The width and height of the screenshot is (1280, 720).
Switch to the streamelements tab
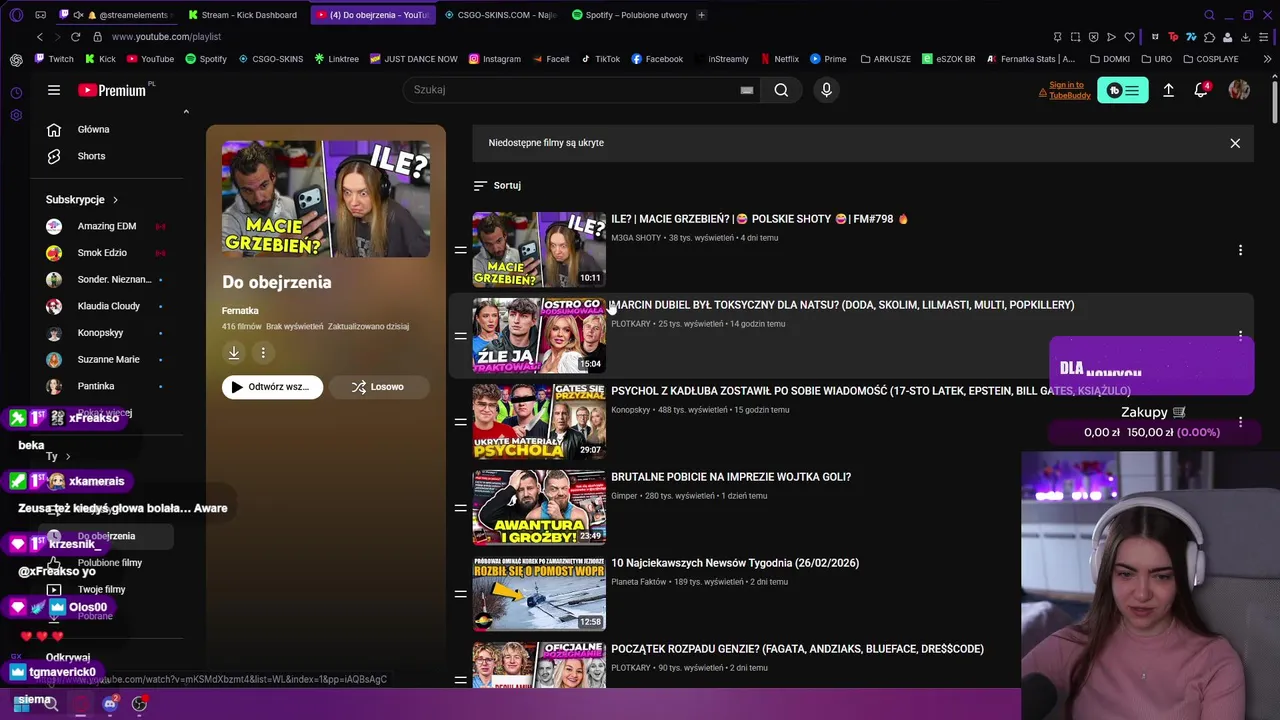118,15
